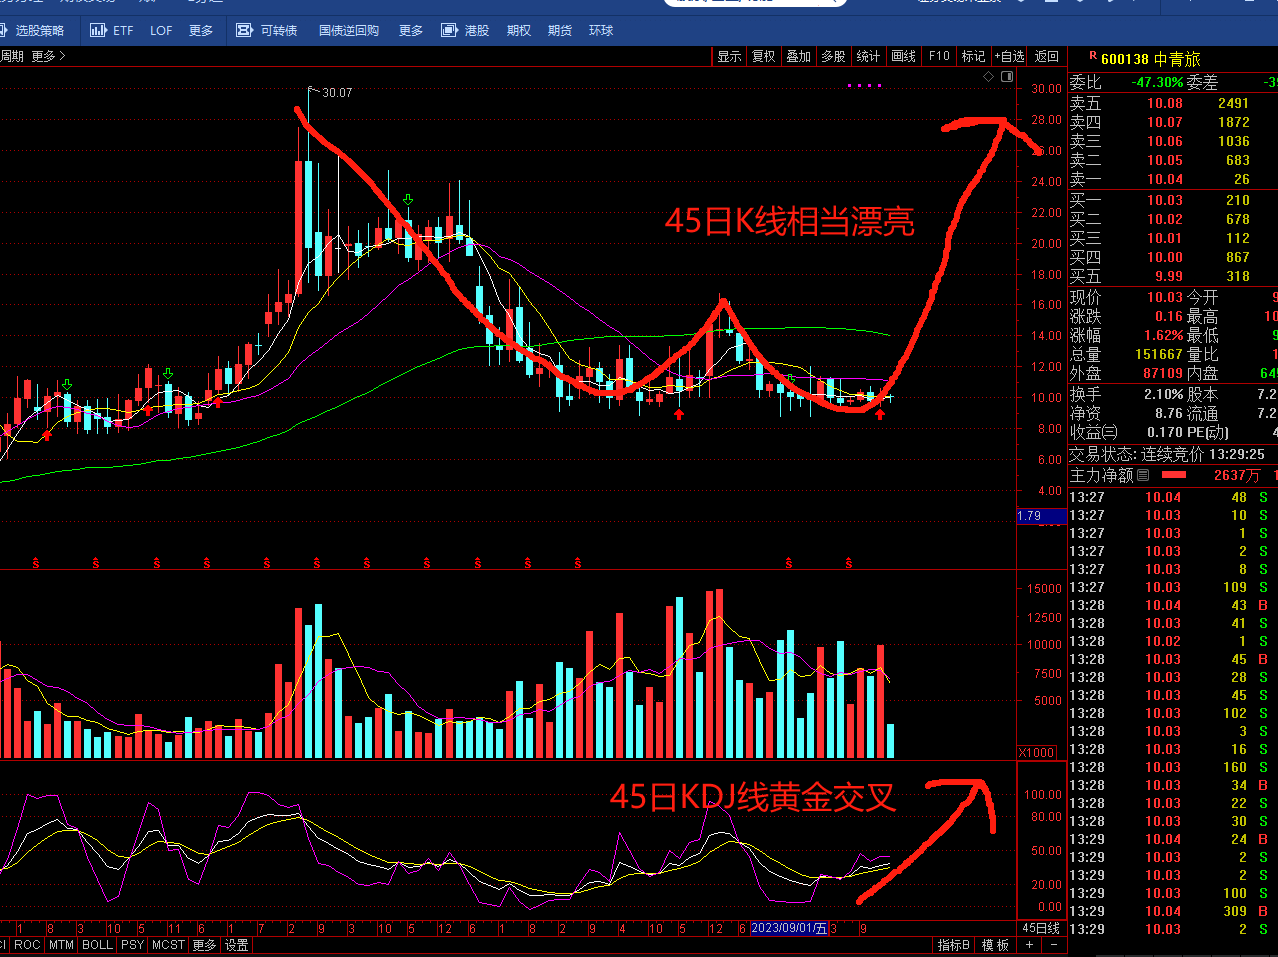Click the 总量 value 151667
Screen dimensions: 1278x957
click(1158, 354)
